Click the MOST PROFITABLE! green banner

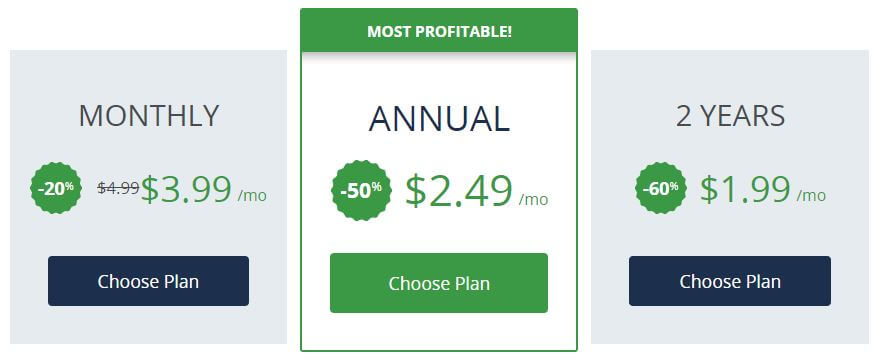click(x=439, y=31)
